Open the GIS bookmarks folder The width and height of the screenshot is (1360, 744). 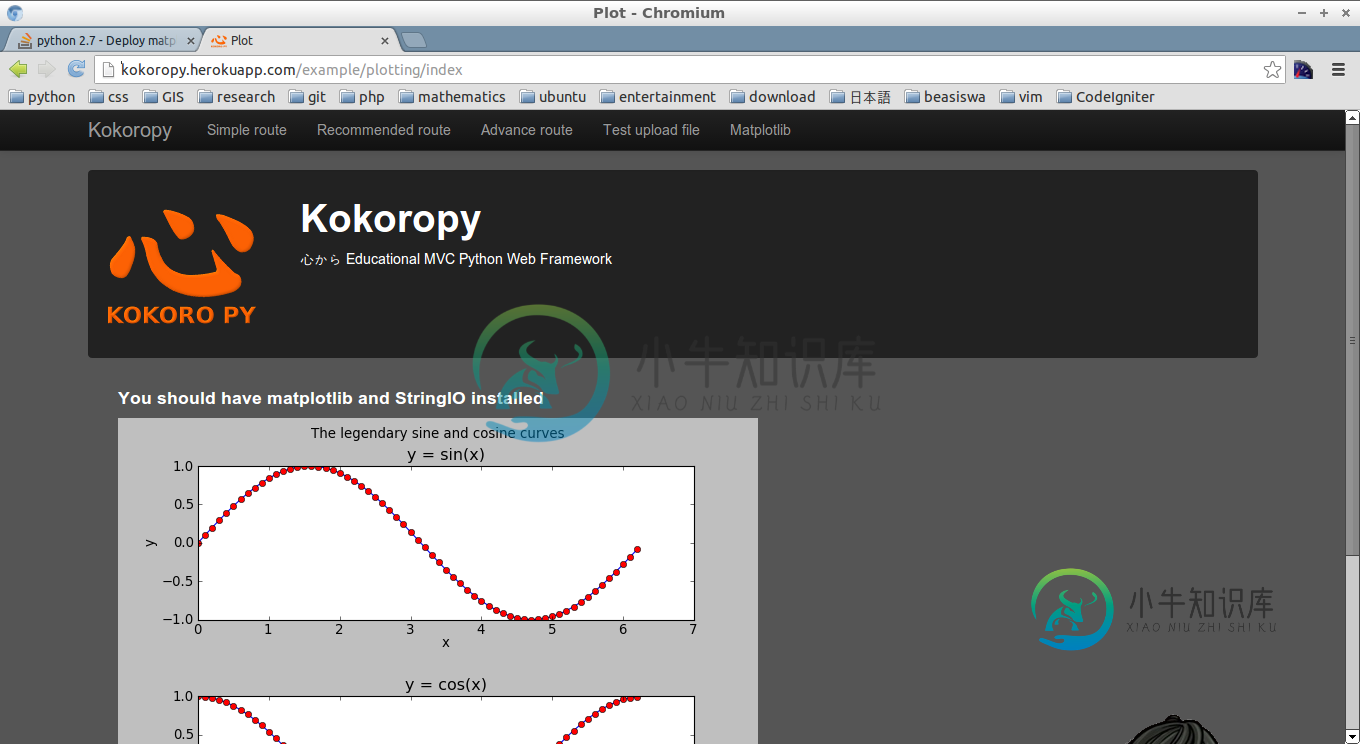coord(163,97)
